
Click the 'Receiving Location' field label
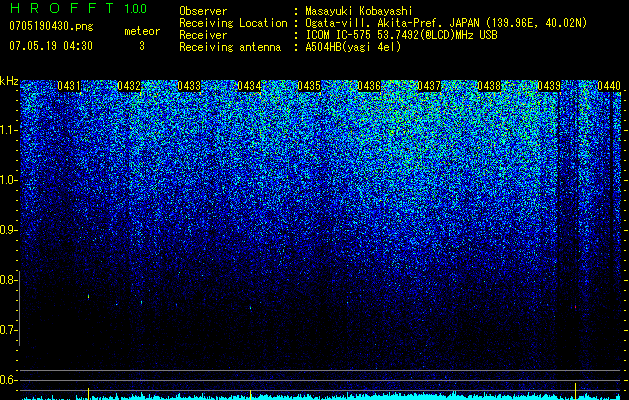coord(233,23)
